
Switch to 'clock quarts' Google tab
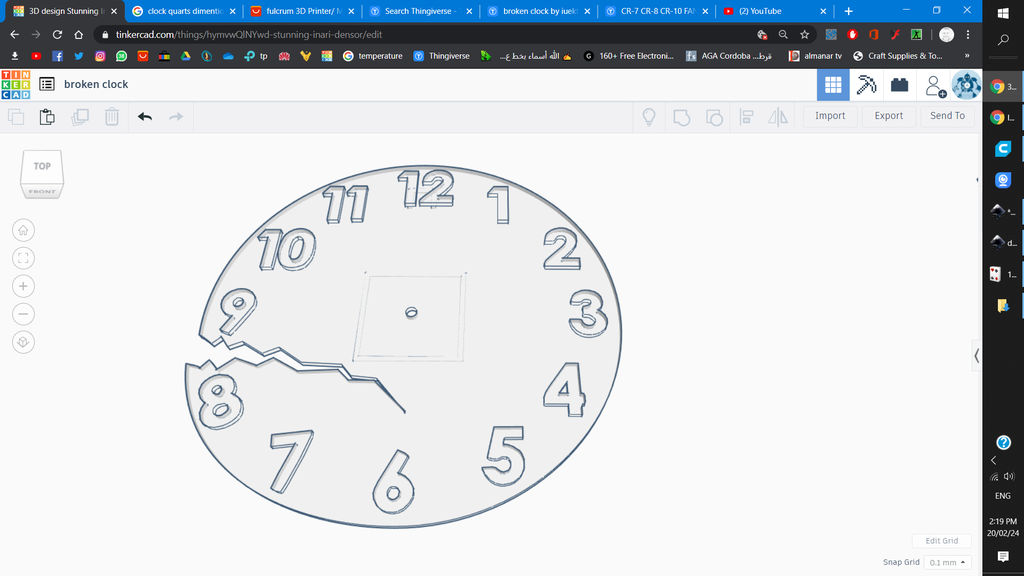click(x=183, y=11)
